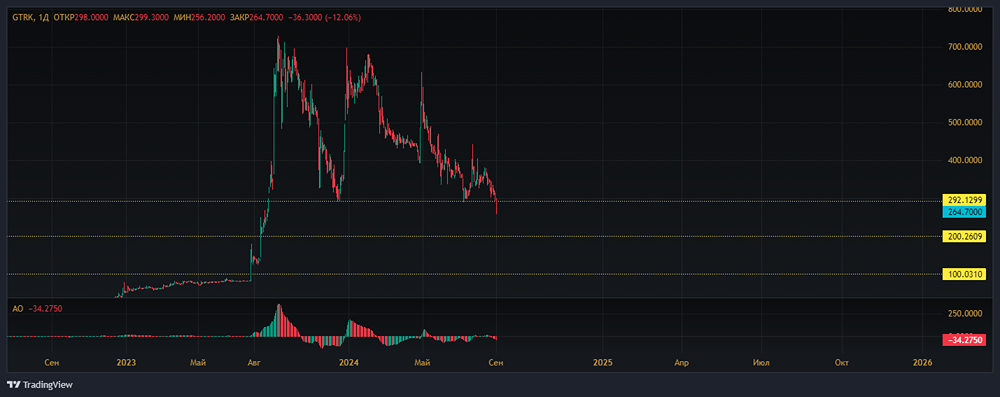Viewport: 1000px width, 397px height.
Task: Click the change value −36.3000 (−12.06%)
Action: click(325, 18)
